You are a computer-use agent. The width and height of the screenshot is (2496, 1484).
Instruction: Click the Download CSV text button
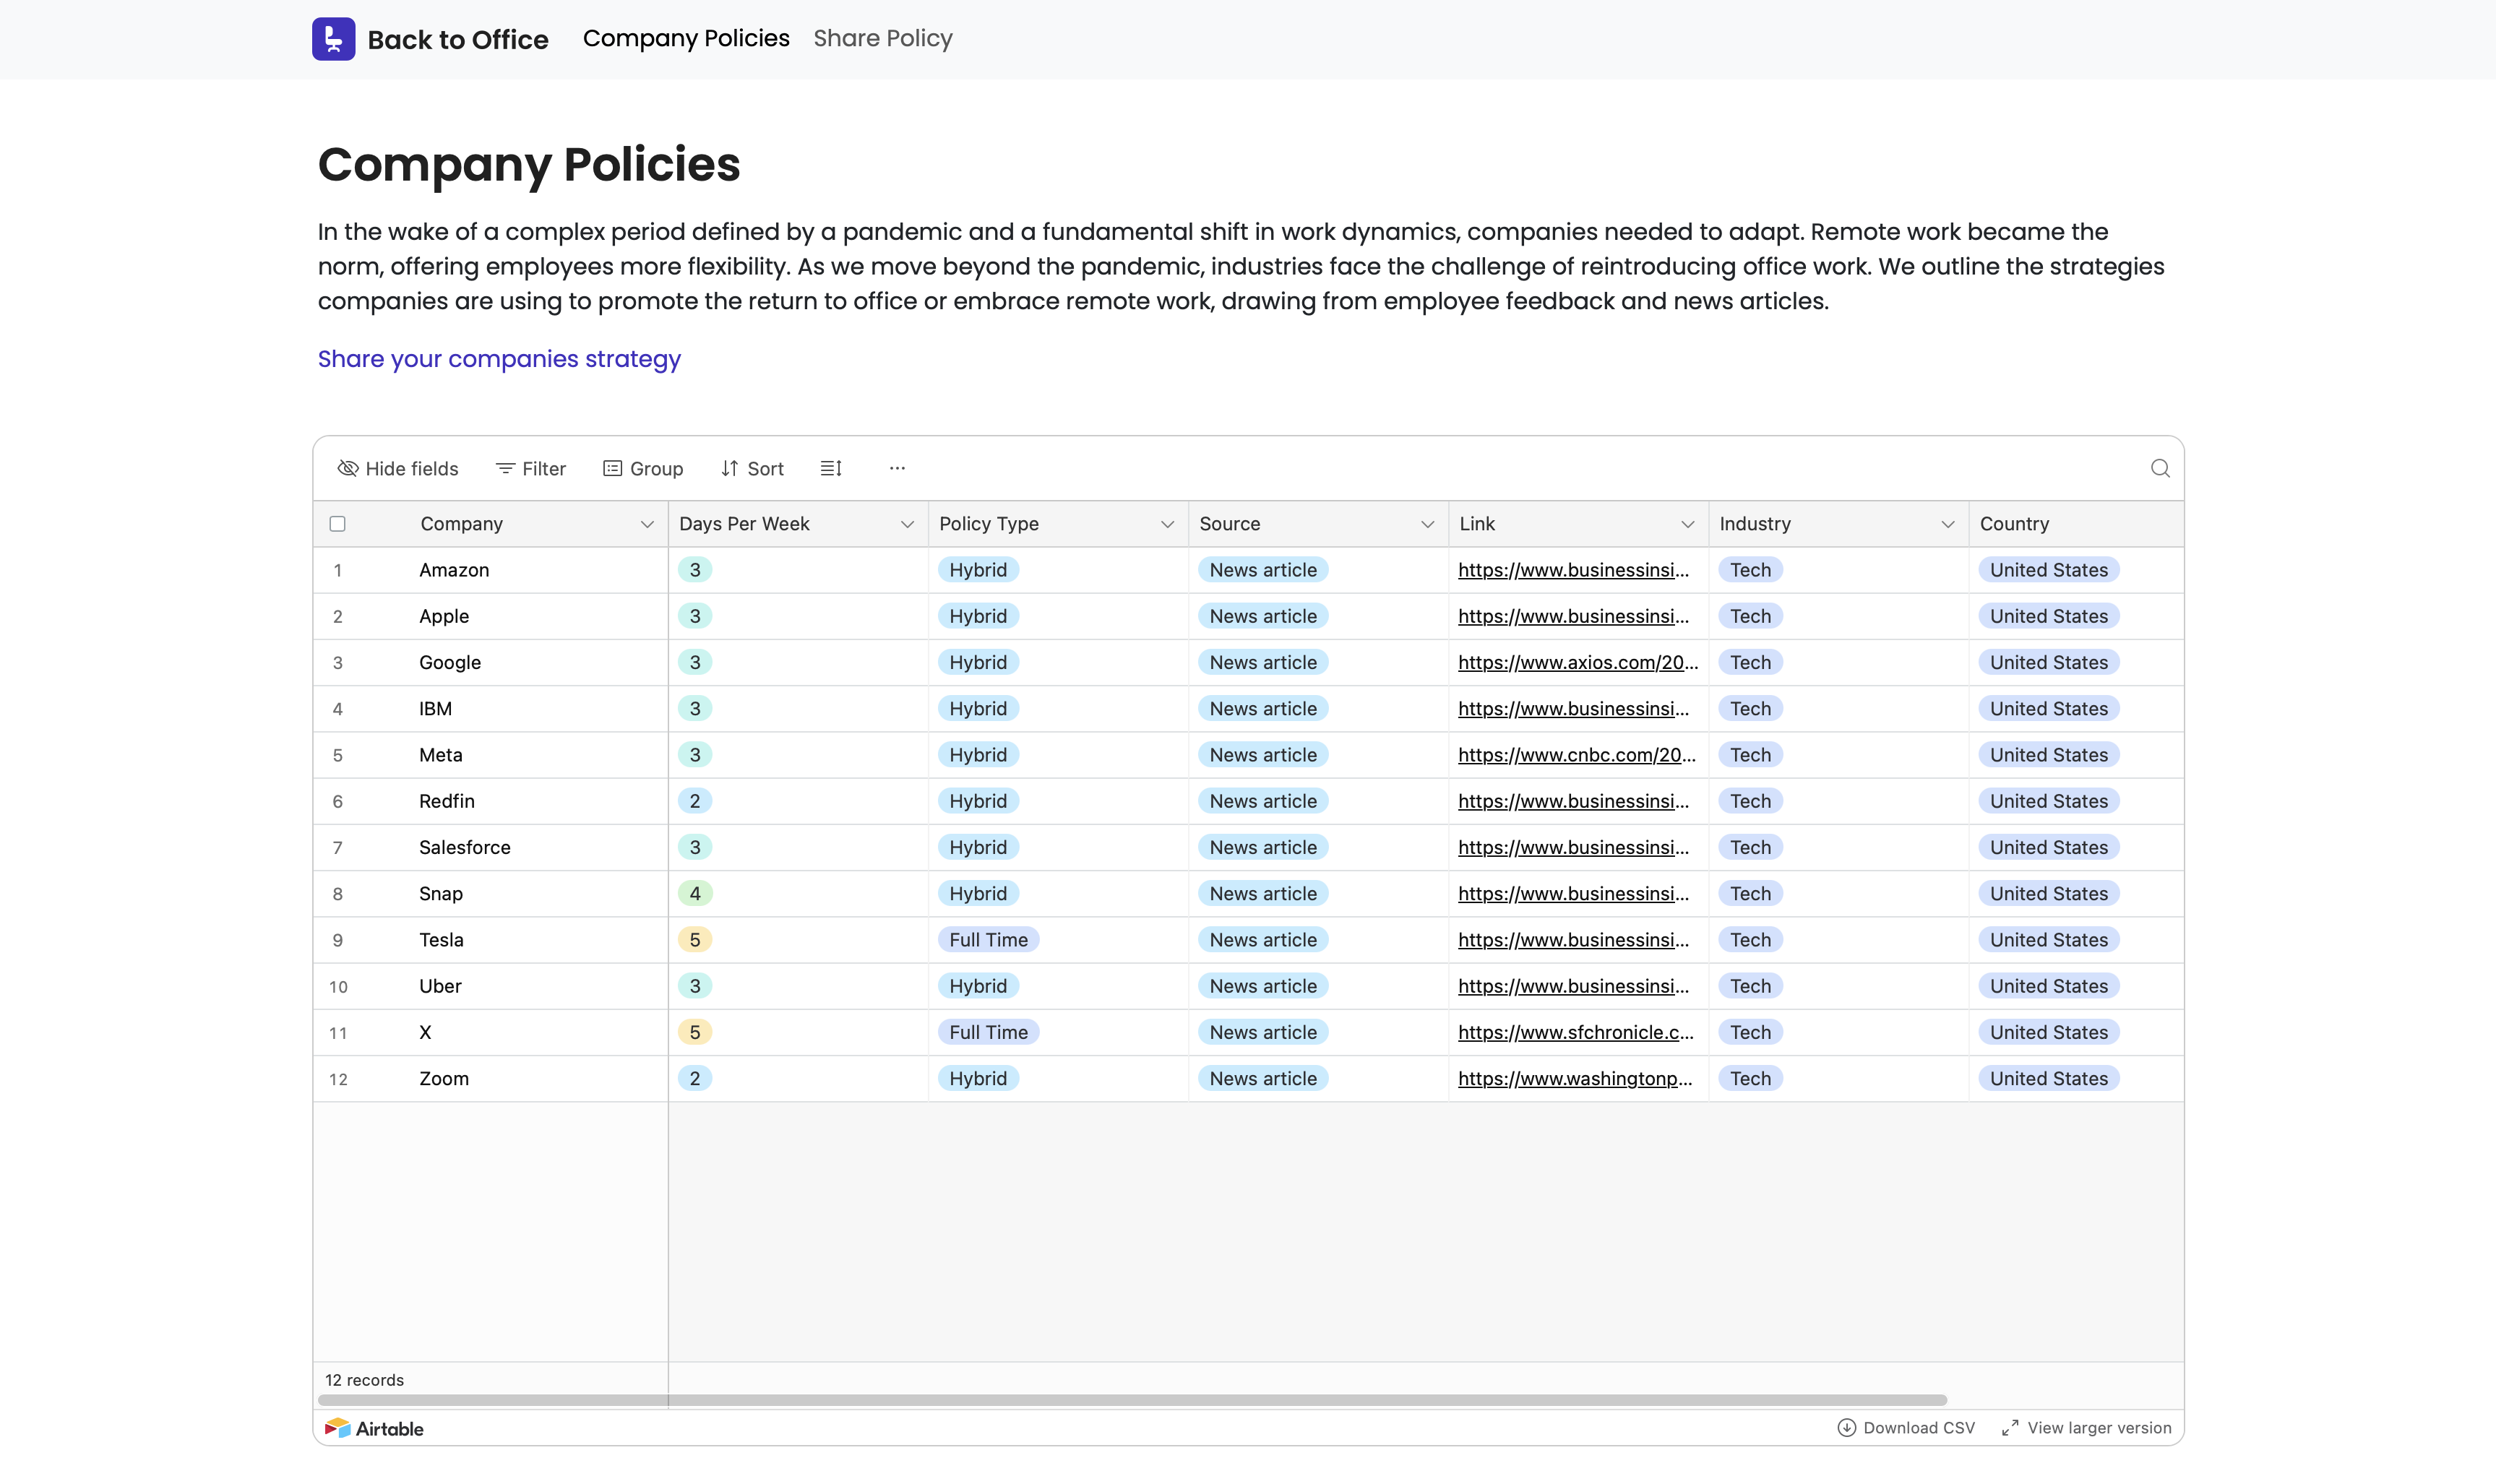tap(1919, 1428)
